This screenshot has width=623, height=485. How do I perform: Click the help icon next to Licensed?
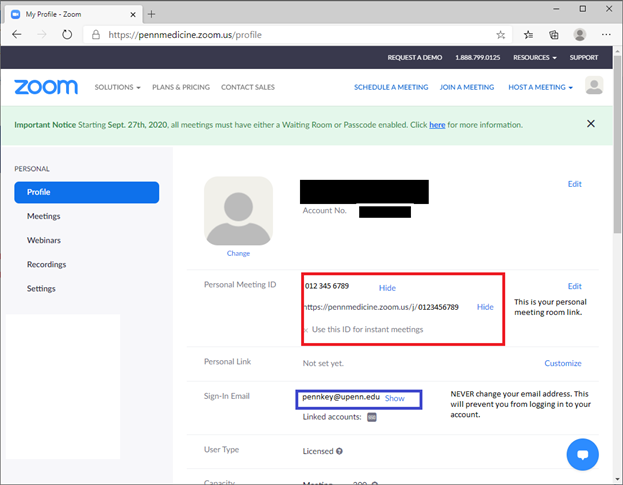pyautogui.click(x=339, y=451)
